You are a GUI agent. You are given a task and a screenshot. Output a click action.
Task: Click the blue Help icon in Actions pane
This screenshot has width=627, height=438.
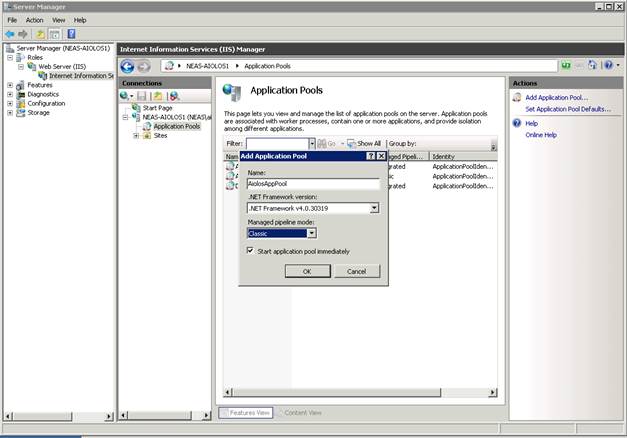[517, 123]
